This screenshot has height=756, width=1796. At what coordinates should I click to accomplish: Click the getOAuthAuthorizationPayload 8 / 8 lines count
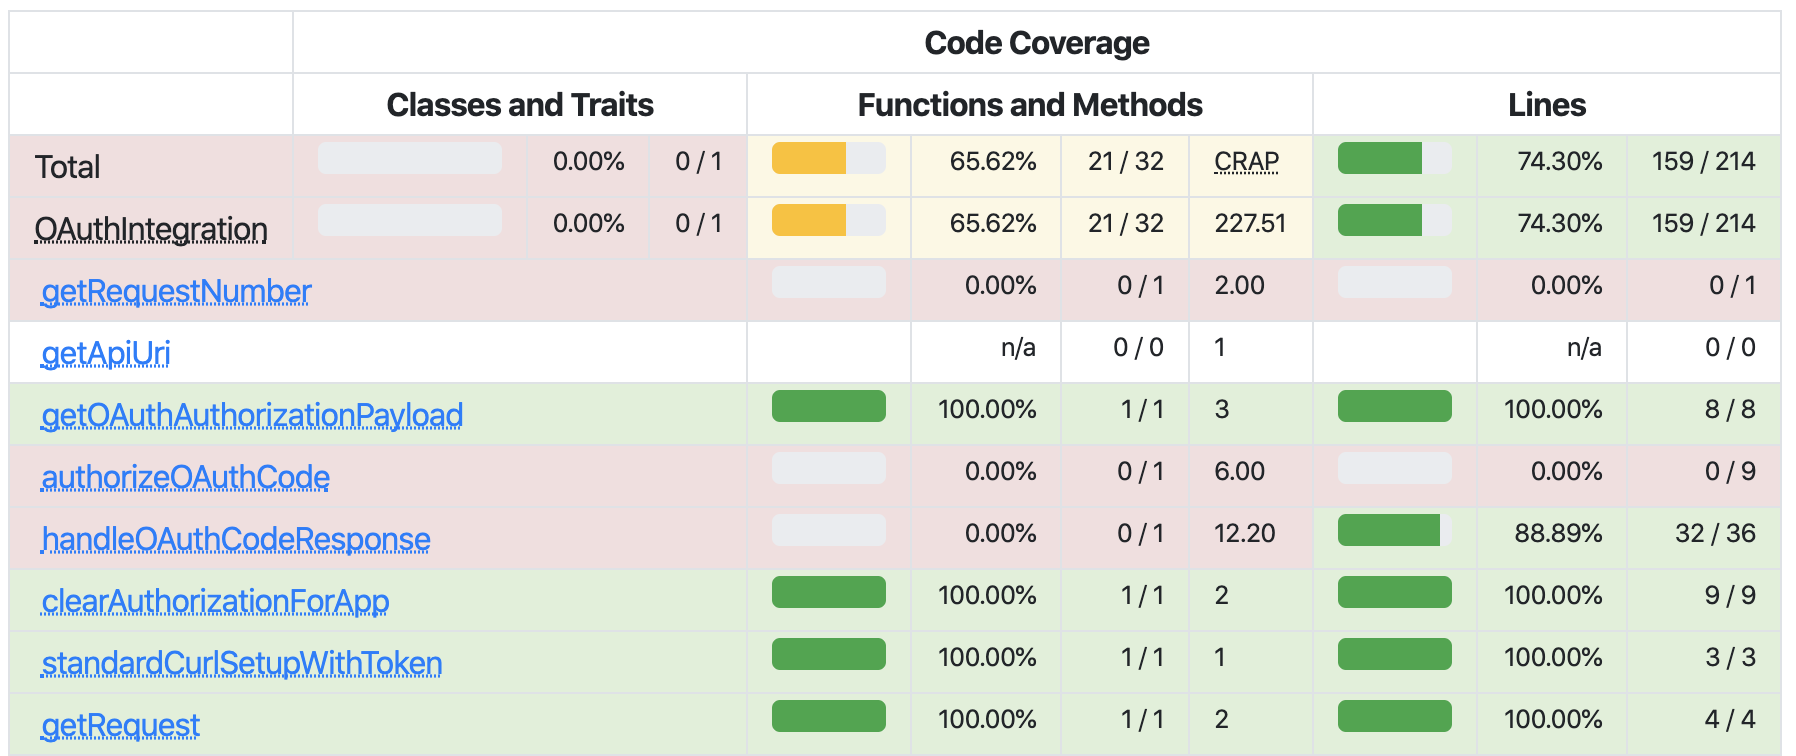pos(1730,409)
